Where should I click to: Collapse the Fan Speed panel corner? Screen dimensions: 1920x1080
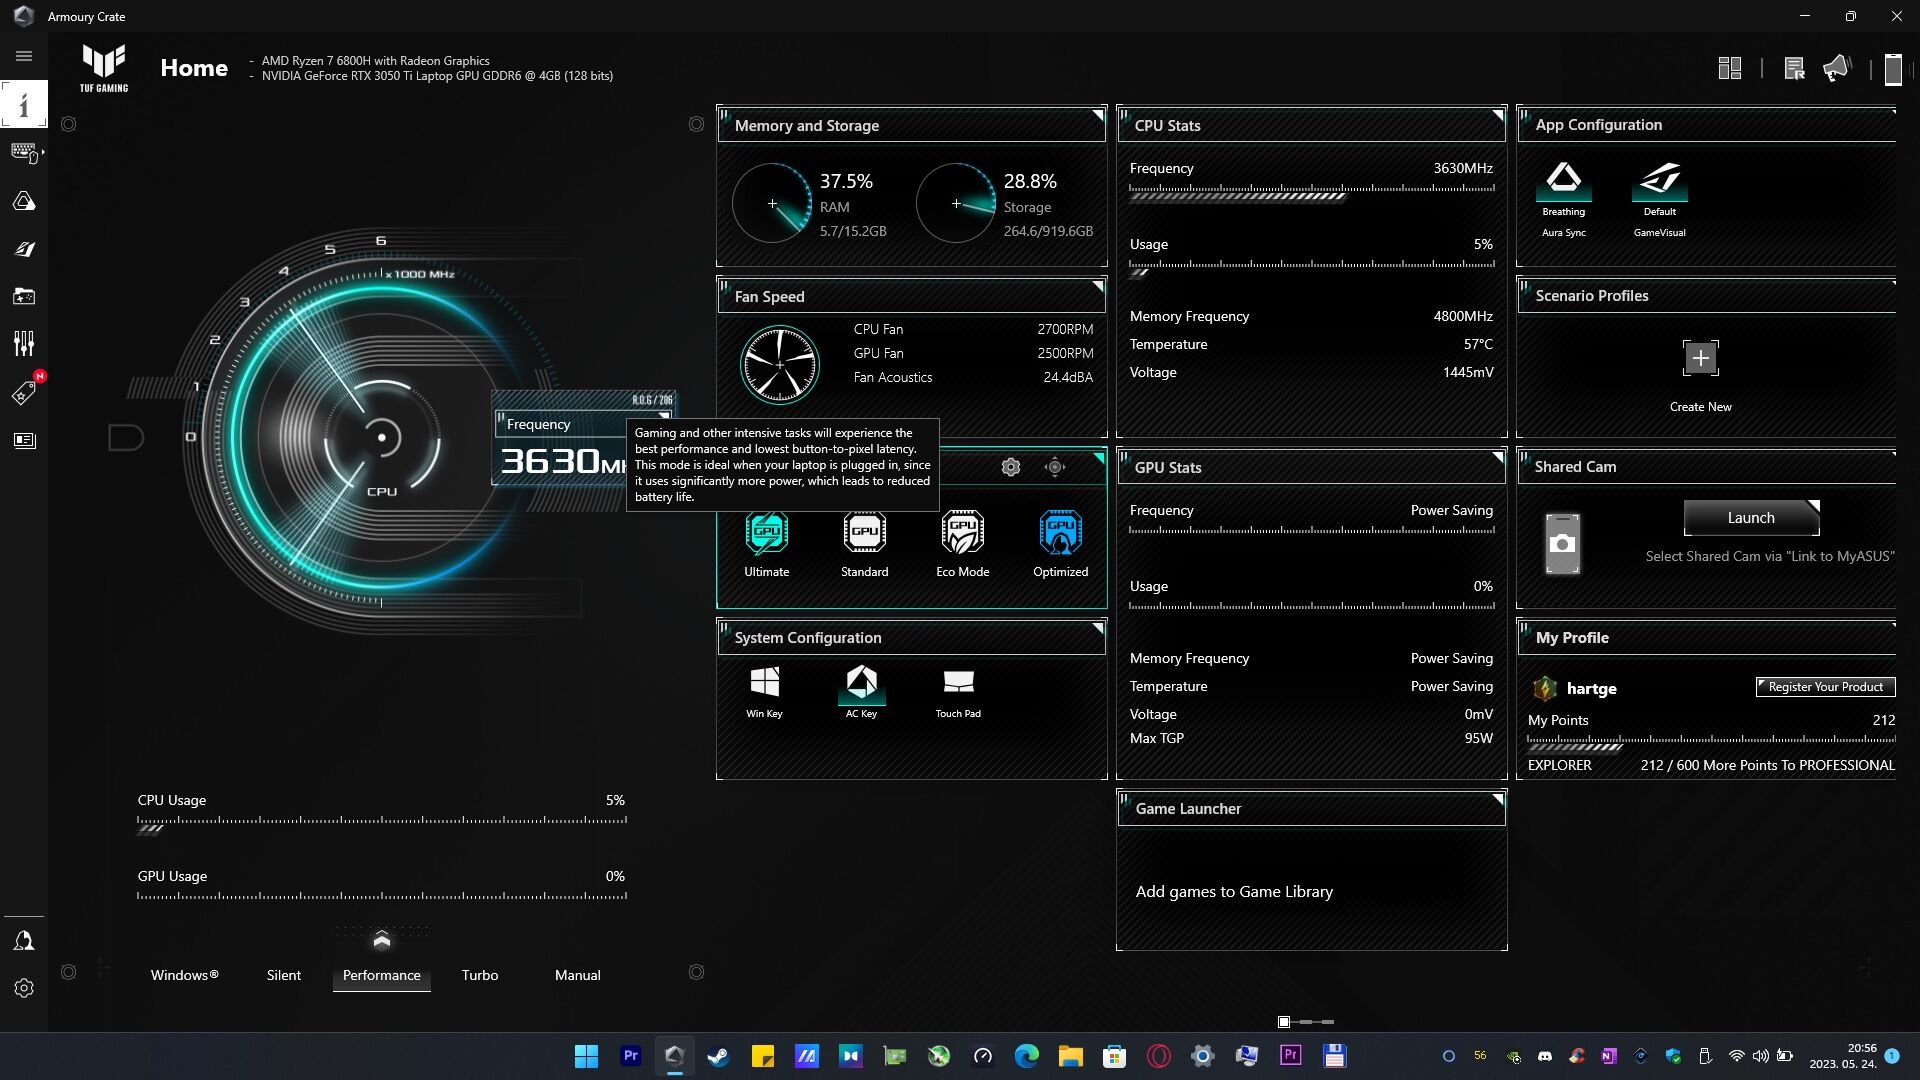click(x=1098, y=286)
